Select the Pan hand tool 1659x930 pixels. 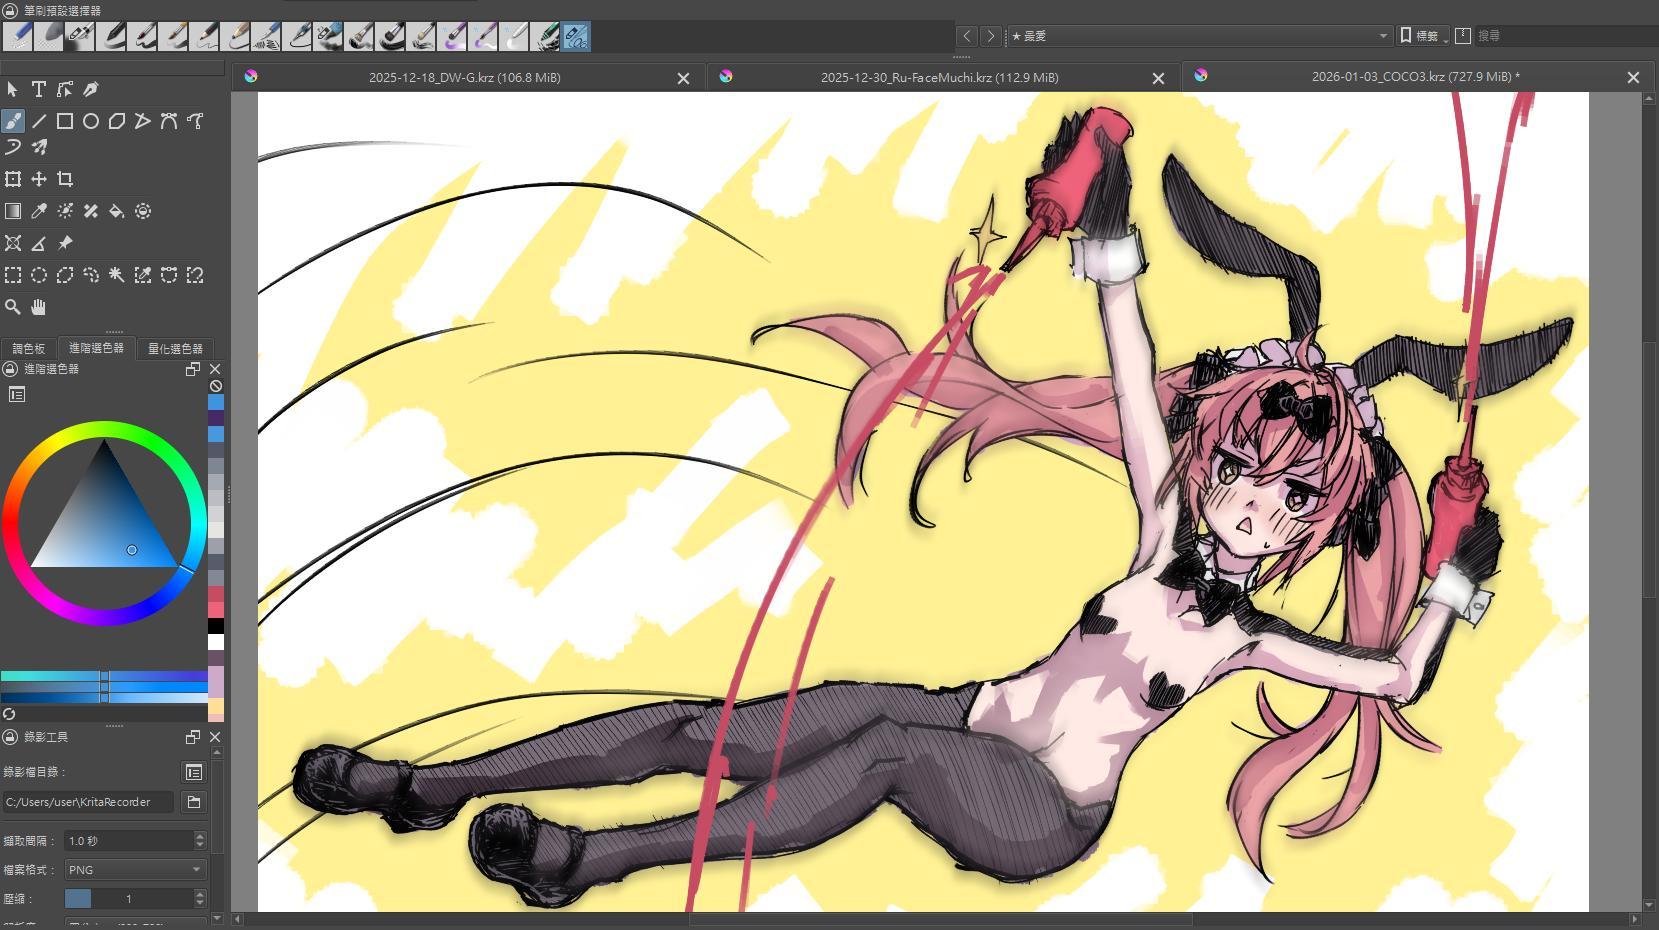[x=39, y=307]
